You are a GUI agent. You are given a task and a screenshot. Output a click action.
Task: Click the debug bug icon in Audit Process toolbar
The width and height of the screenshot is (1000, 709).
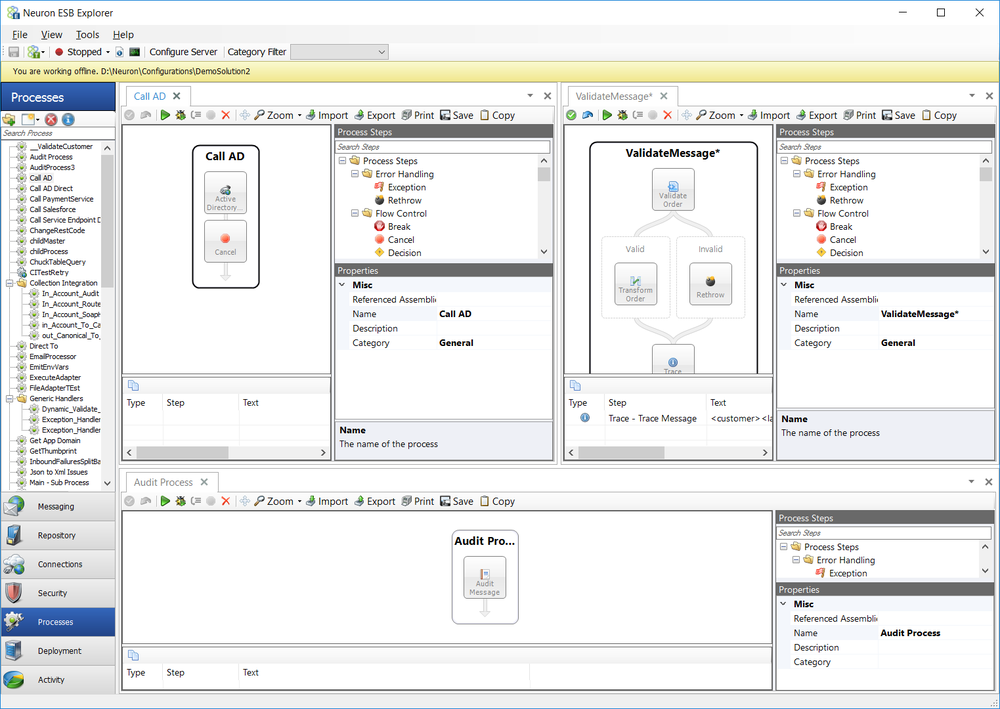[x=180, y=501]
